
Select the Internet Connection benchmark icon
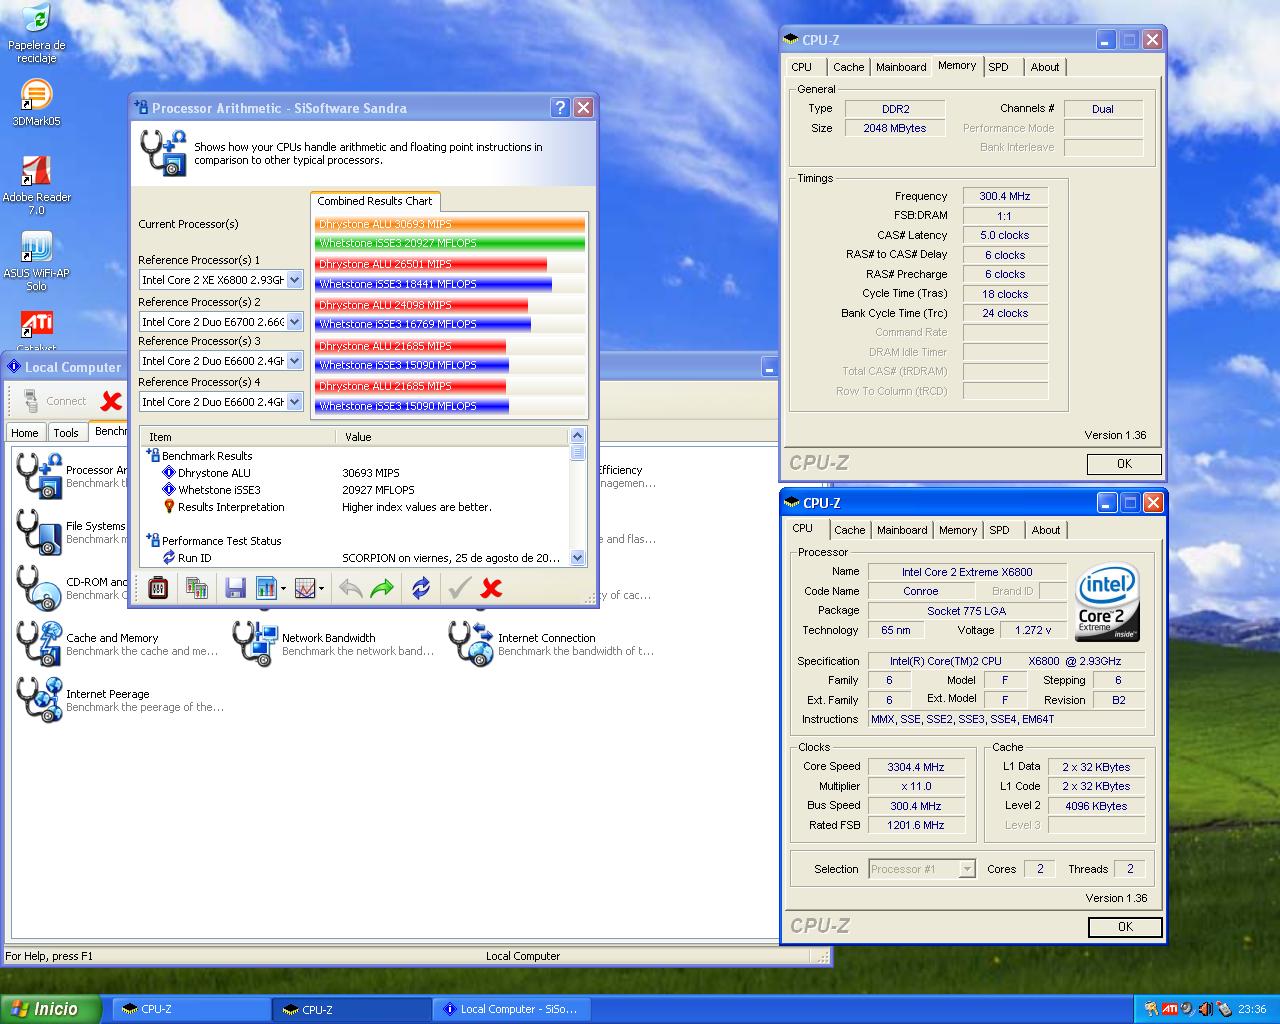point(471,643)
